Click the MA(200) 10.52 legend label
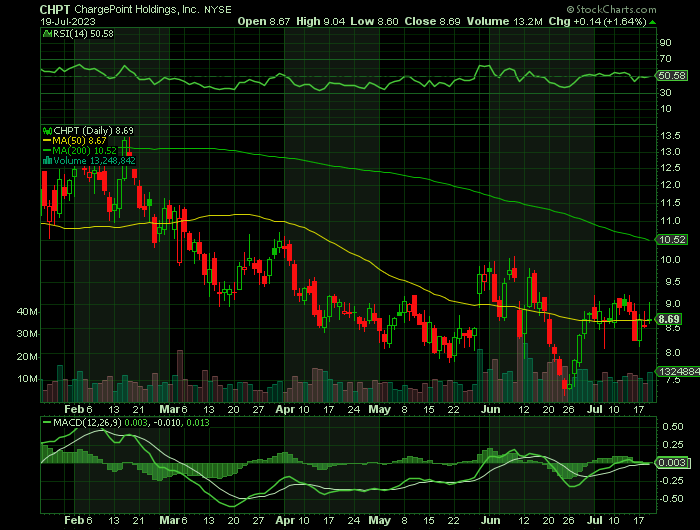The width and height of the screenshot is (700, 530). (84, 150)
